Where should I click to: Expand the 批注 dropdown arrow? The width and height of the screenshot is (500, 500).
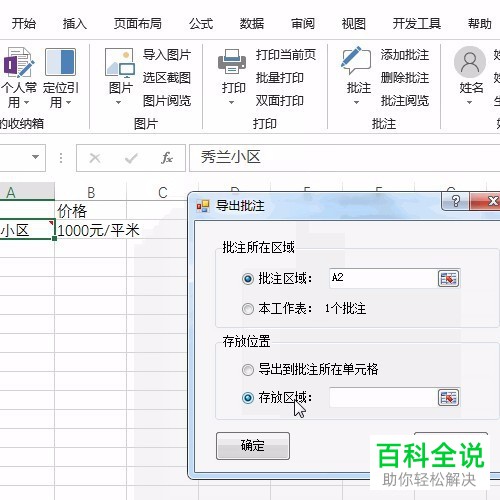click(x=356, y=103)
